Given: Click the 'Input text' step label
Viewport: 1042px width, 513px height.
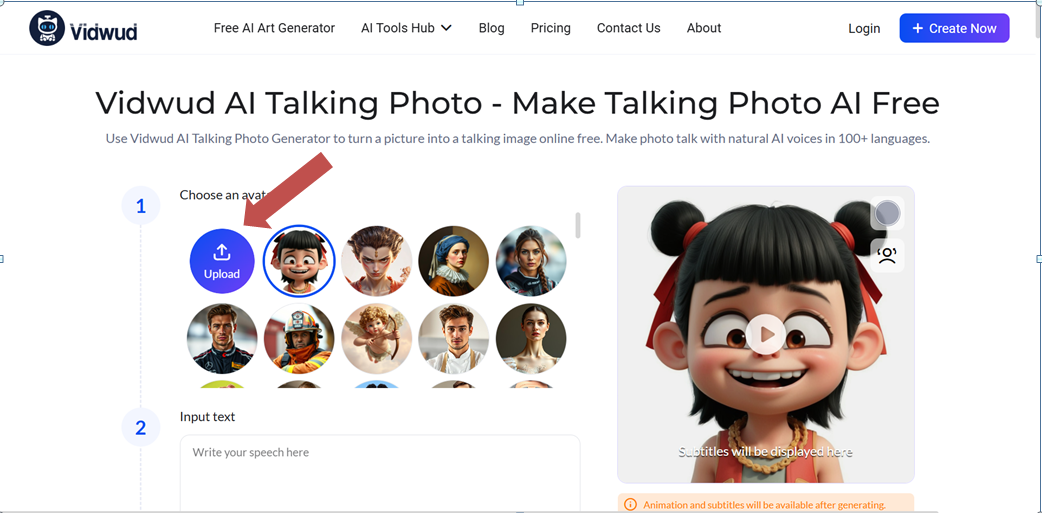Looking at the screenshot, I should pos(207,417).
